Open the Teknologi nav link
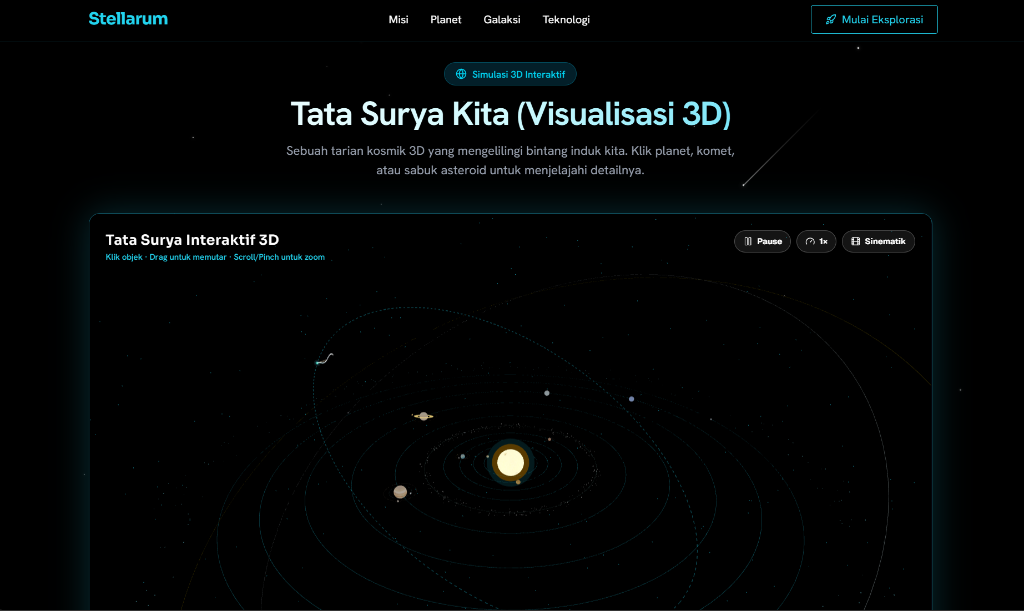The height and width of the screenshot is (611, 1024). [x=566, y=20]
